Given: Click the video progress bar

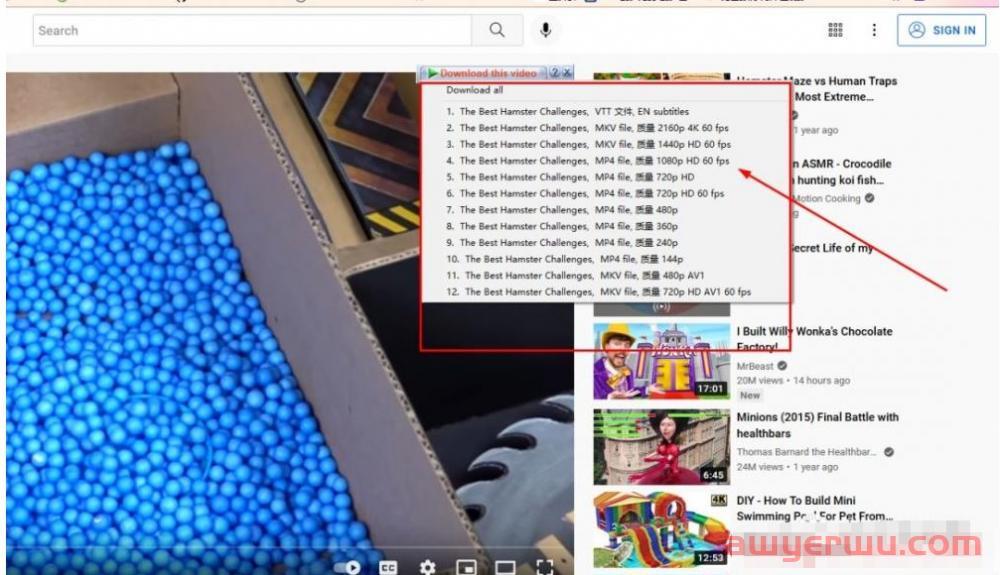Looking at the screenshot, I should point(290,548).
